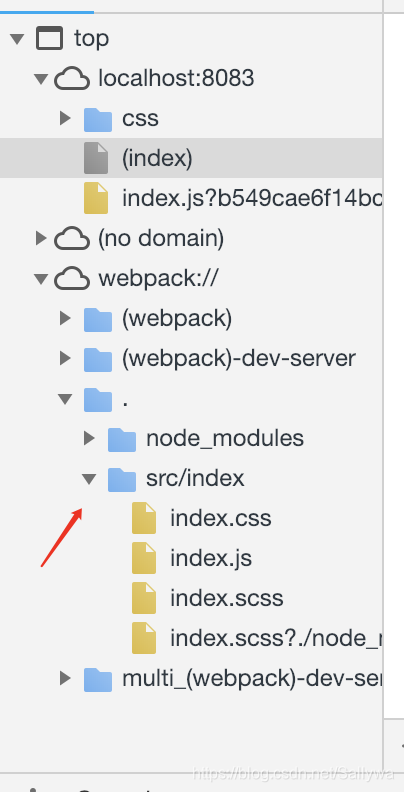Click the (no domain) cloud icon
The height and width of the screenshot is (792, 404).
point(72,238)
